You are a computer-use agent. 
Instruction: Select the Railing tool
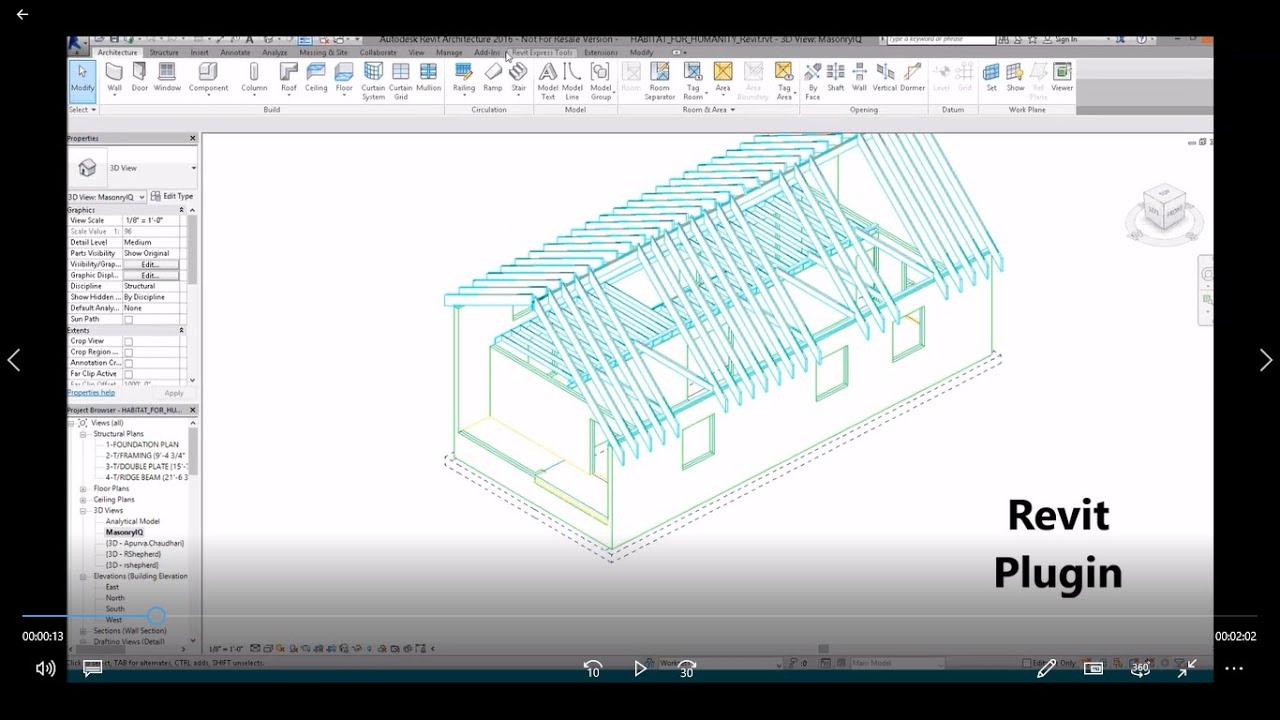pos(464,78)
